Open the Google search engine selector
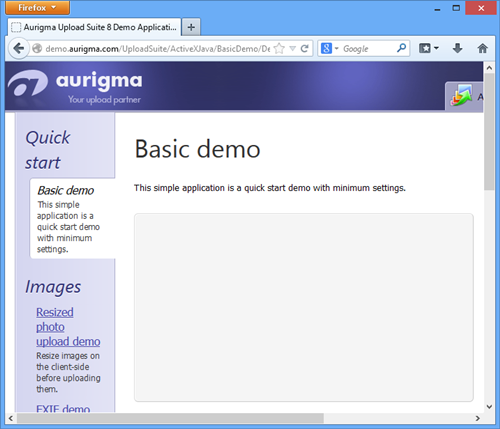The image size is (500, 429). (x=329, y=49)
